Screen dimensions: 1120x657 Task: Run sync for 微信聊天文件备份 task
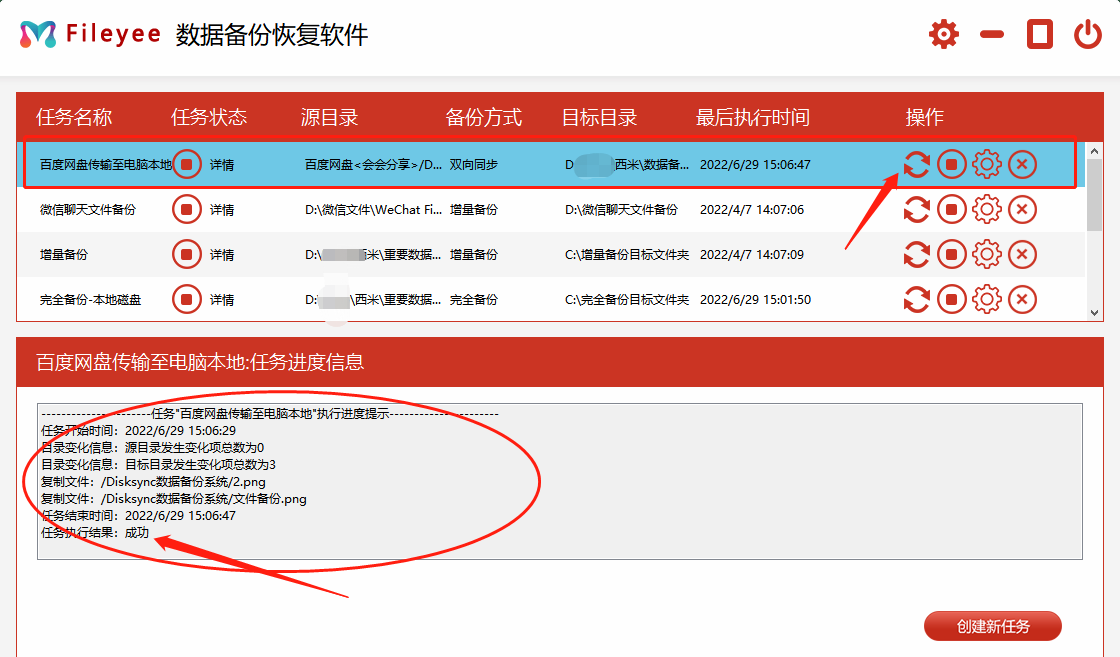click(x=916, y=209)
